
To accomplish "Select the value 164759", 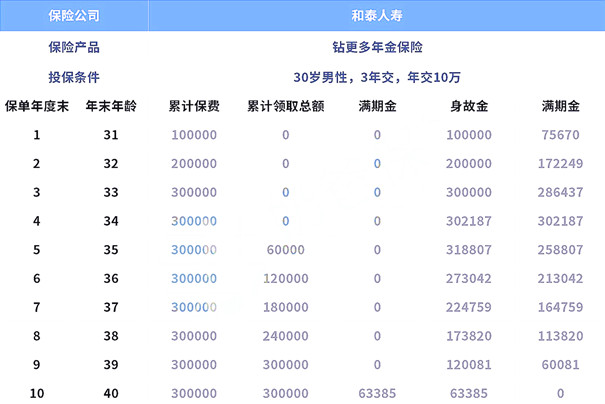I will (560, 307).
